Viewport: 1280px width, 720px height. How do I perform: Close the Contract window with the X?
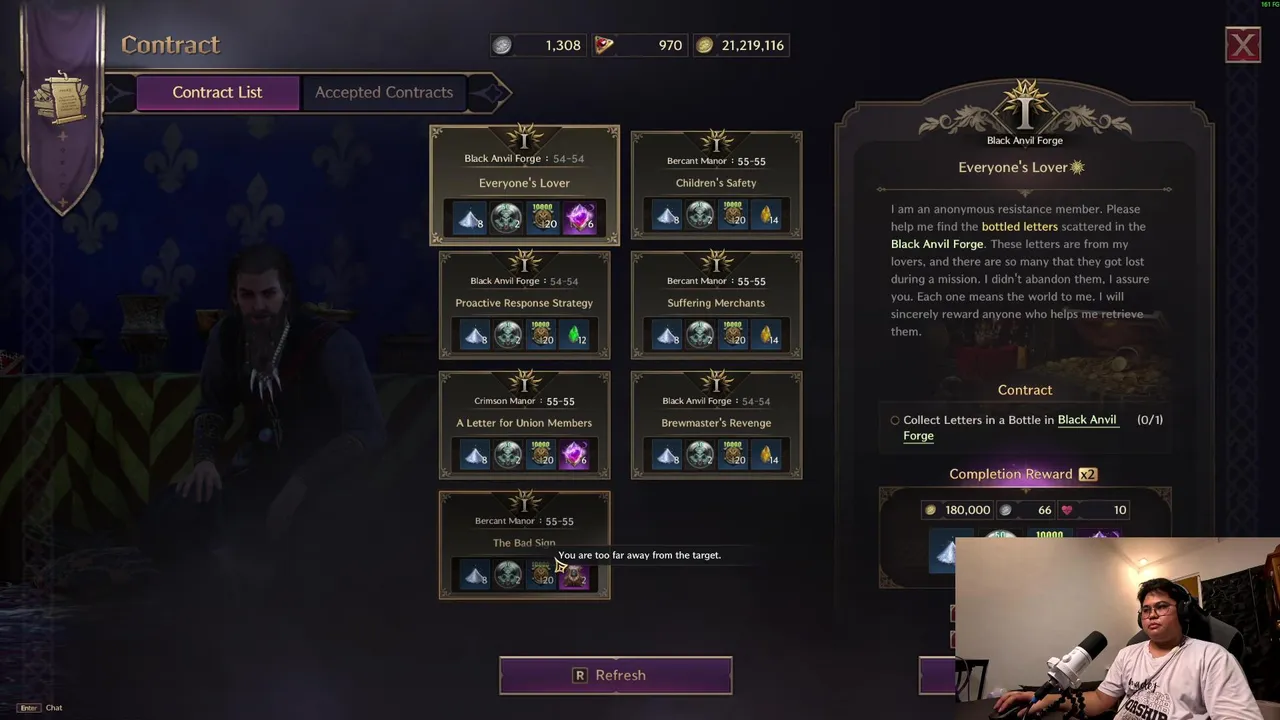point(1243,45)
